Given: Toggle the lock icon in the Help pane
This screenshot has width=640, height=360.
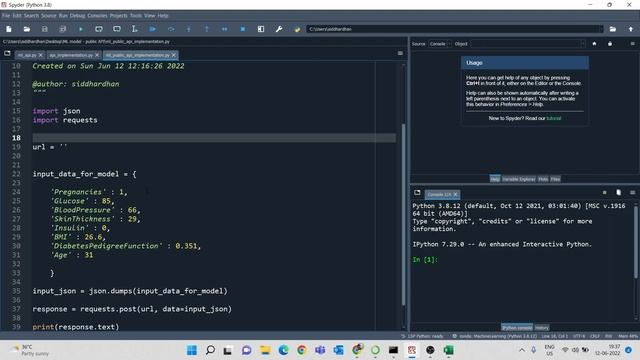Looking at the screenshot, I should [x=610, y=44].
